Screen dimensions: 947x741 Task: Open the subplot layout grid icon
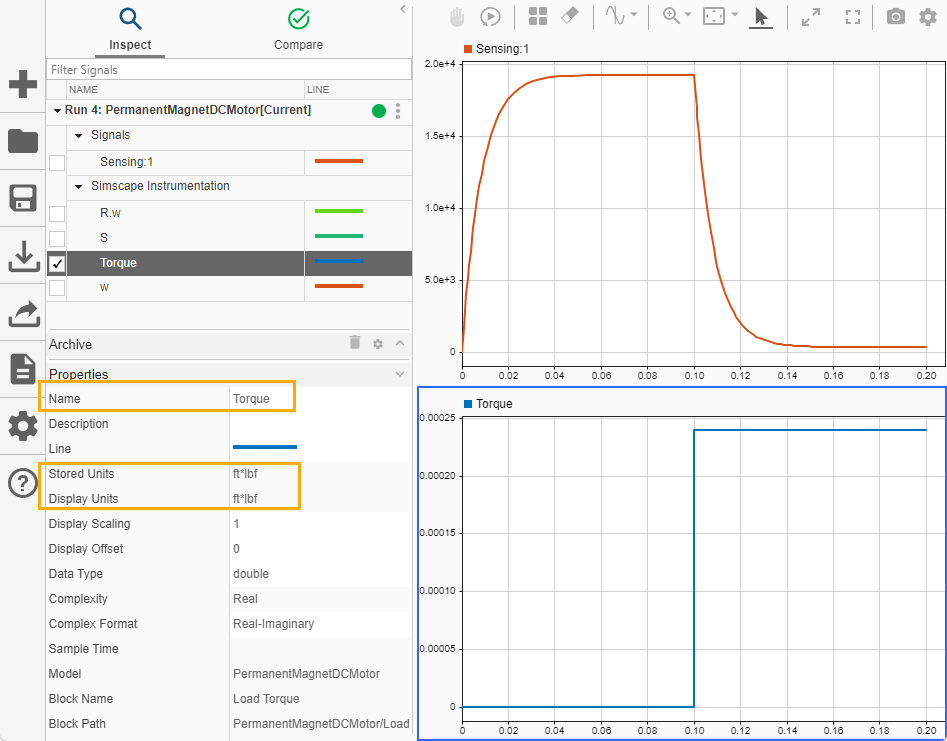coord(538,17)
